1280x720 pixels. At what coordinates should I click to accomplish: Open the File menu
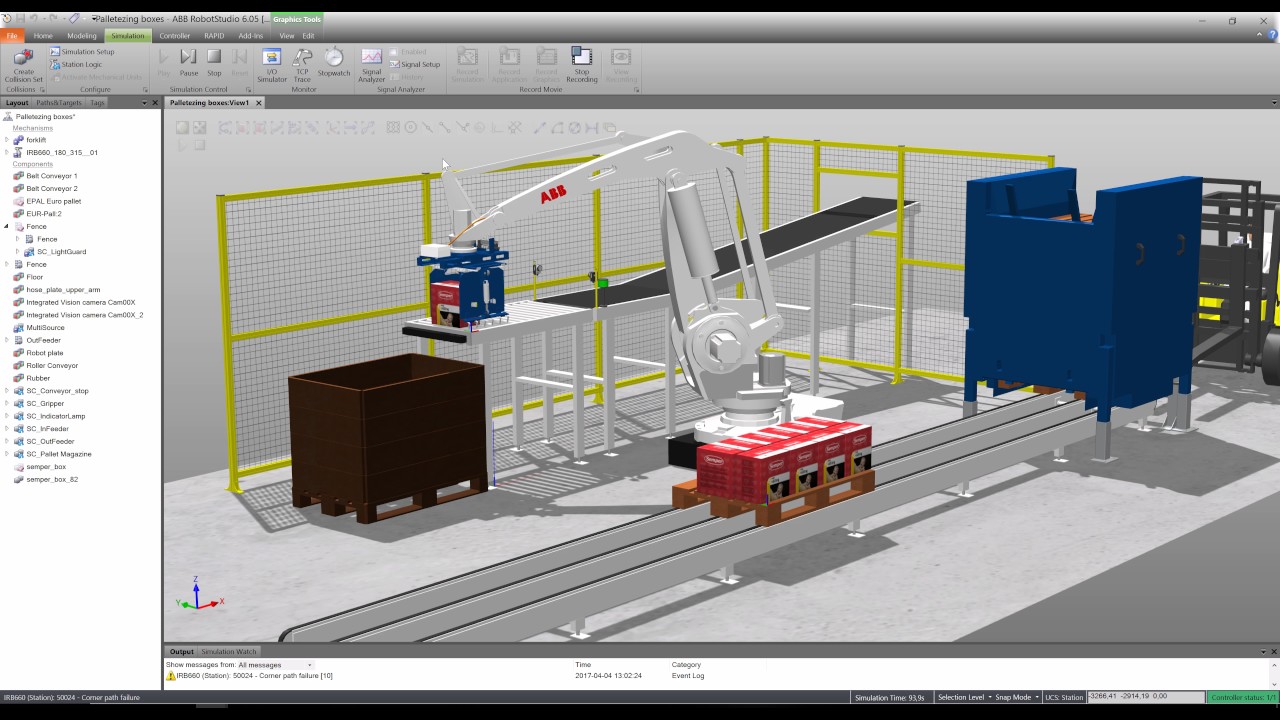pyautogui.click(x=12, y=36)
